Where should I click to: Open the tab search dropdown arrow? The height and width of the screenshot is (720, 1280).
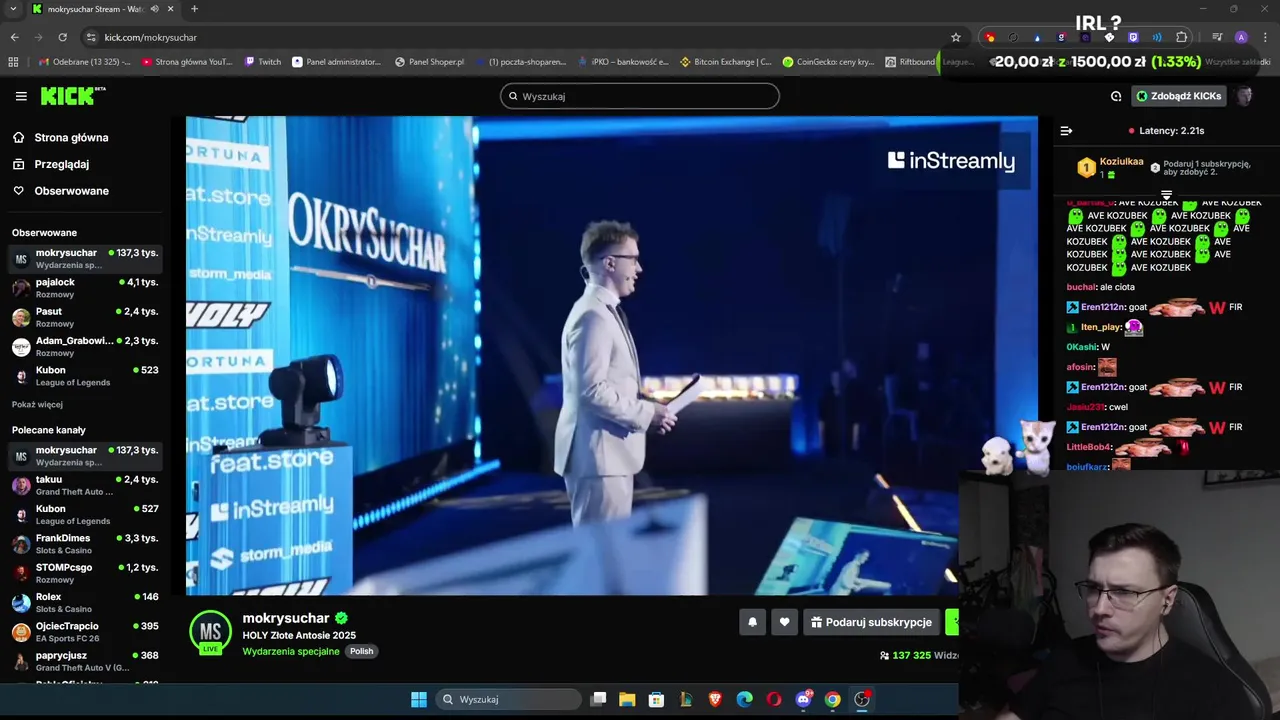pyautogui.click(x=13, y=9)
